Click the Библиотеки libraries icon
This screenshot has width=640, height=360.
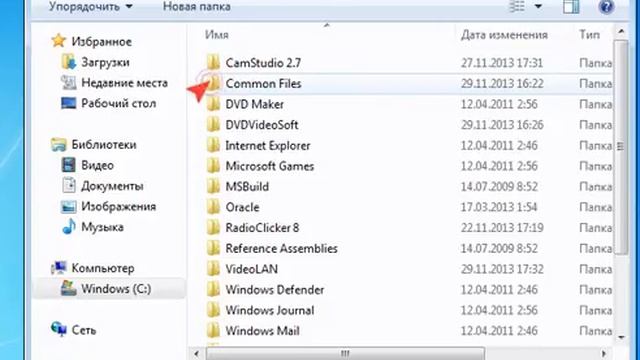(58, 144)
